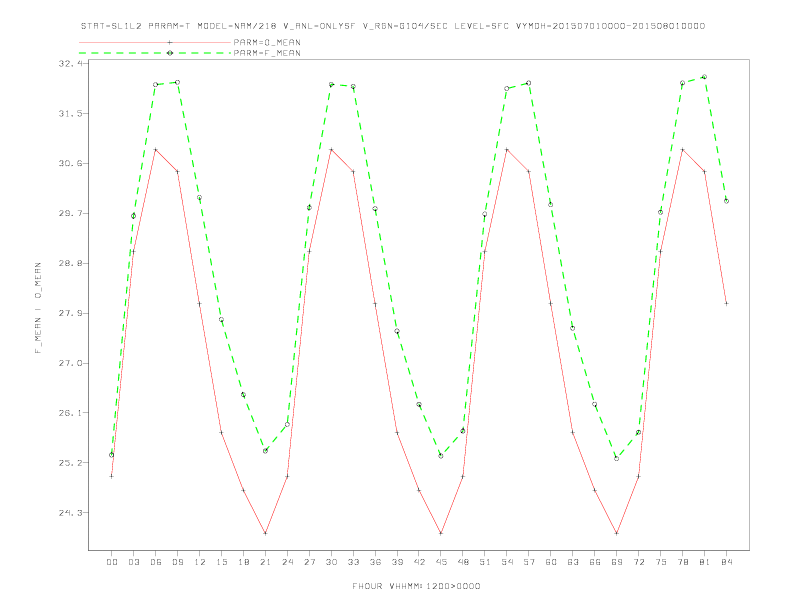The image size is (792, 612).
Task: Click x-axis forecast hour label 12
Action: click(200, 562)
